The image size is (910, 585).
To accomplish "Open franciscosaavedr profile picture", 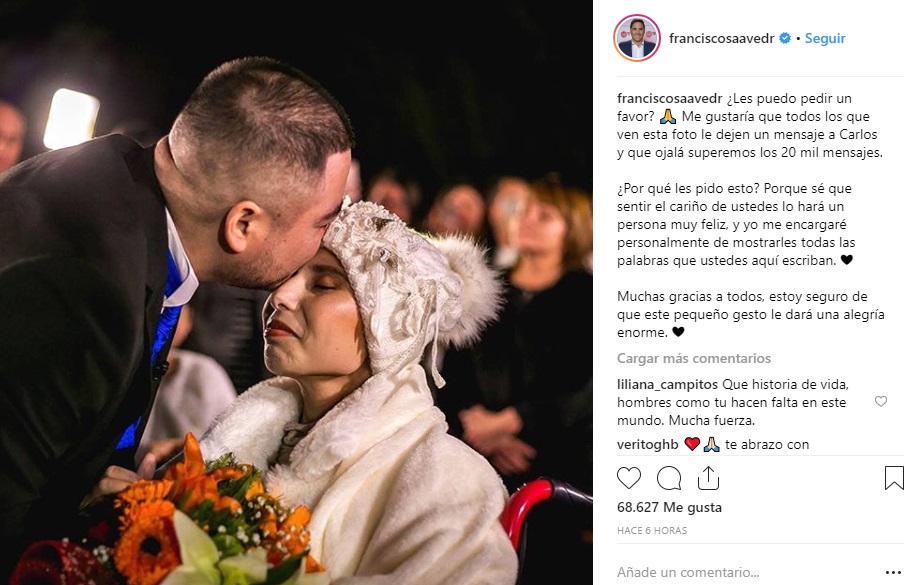I will pos(637,38).
